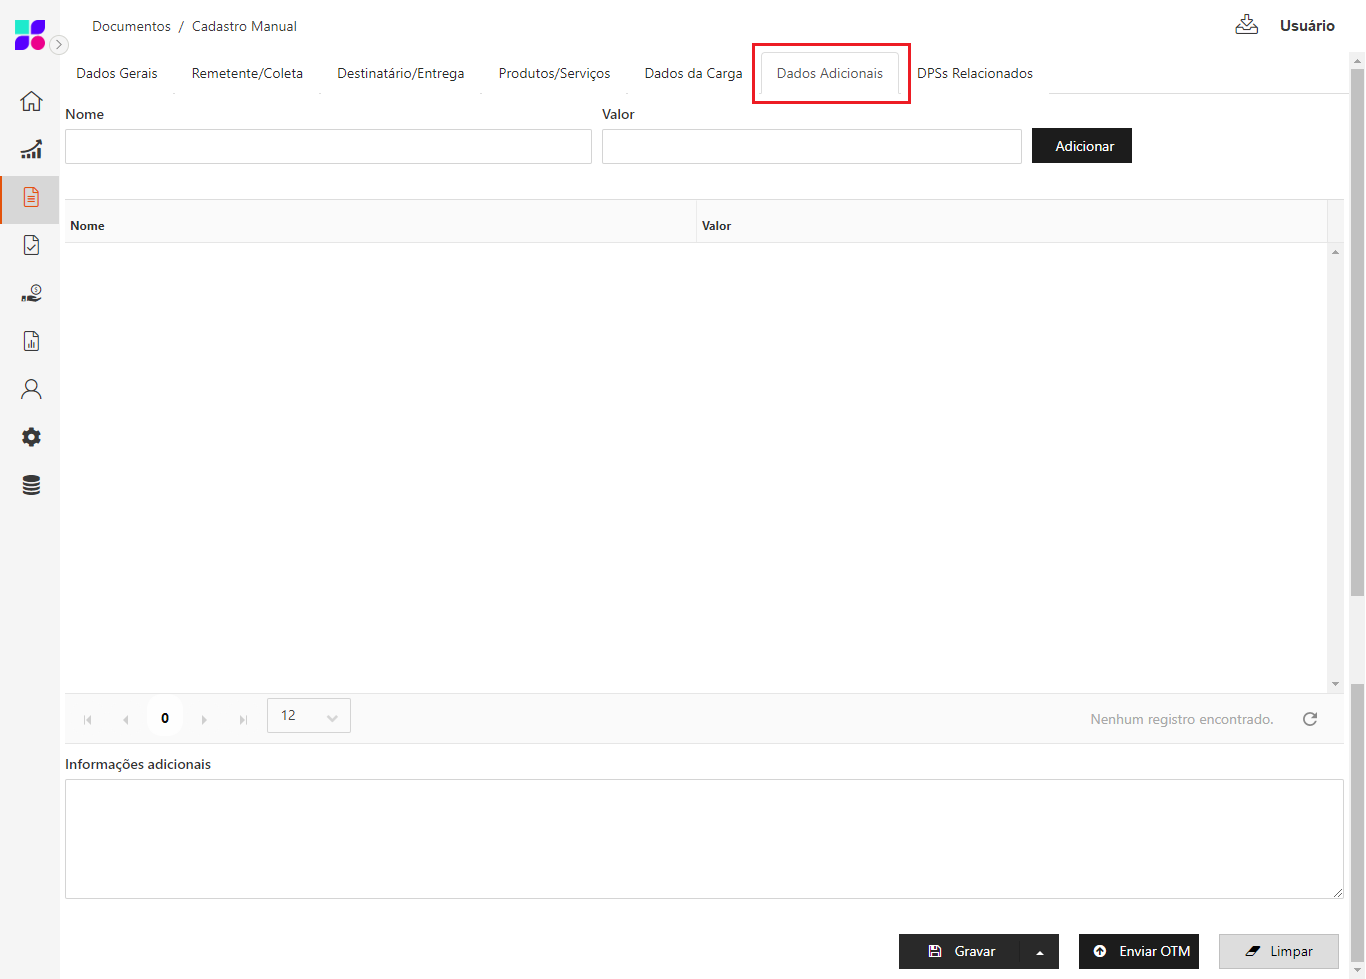Expand the sidebar with chevron arrow
Image resolution: width=1366 pixels, height=979 pixels.
tap(59, 44)
